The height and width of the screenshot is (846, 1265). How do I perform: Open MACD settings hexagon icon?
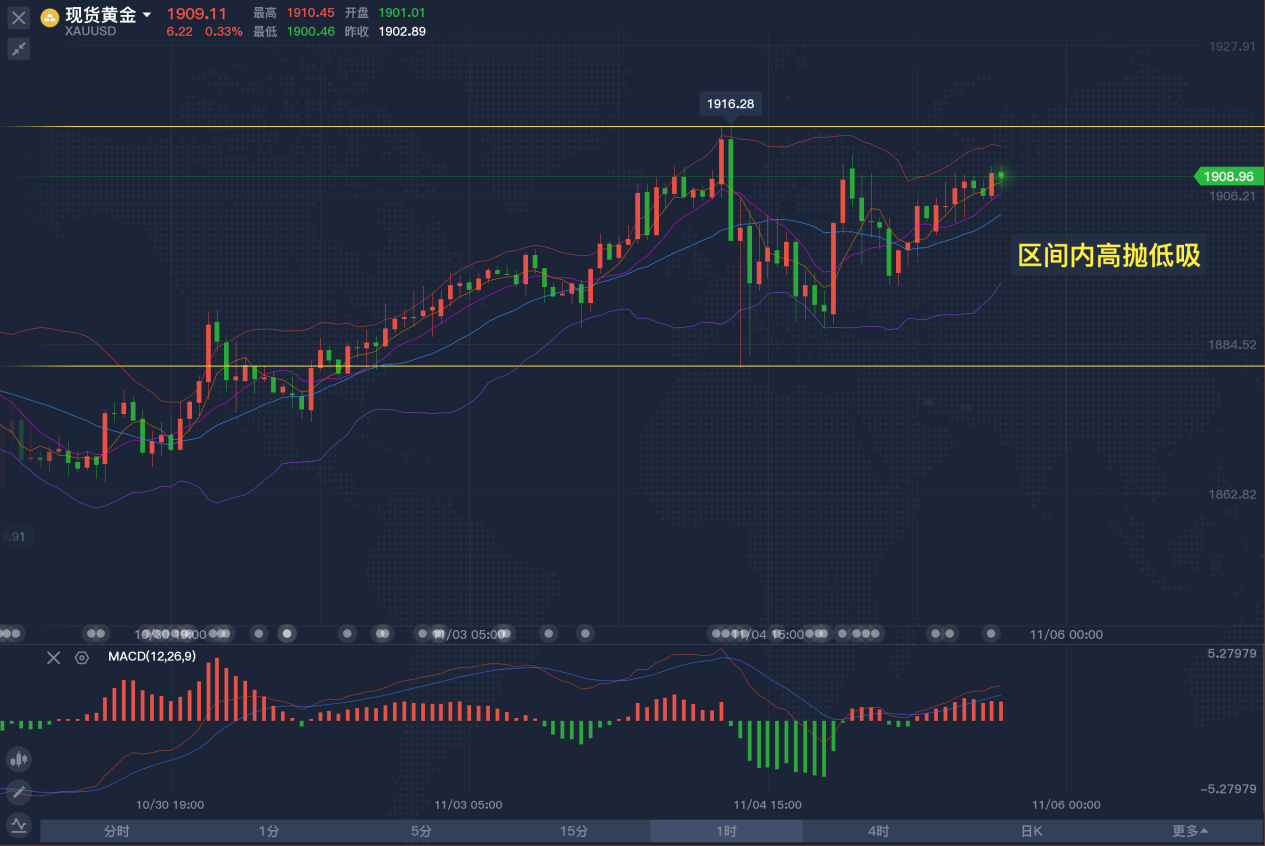coord(82,657)
